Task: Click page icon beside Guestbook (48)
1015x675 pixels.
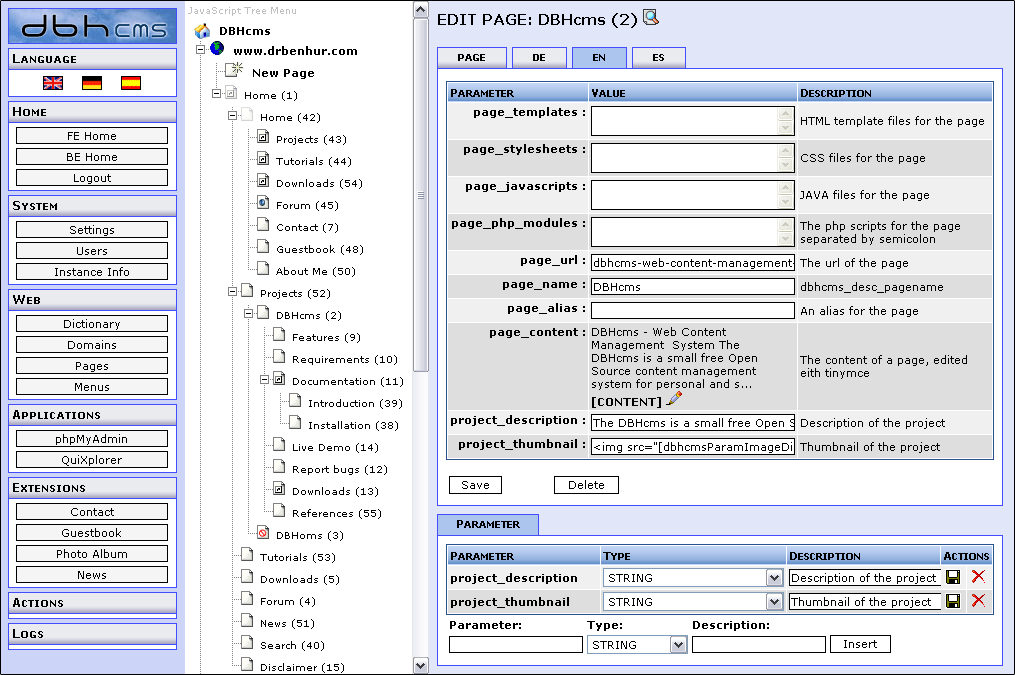Action: pos(263,247)
